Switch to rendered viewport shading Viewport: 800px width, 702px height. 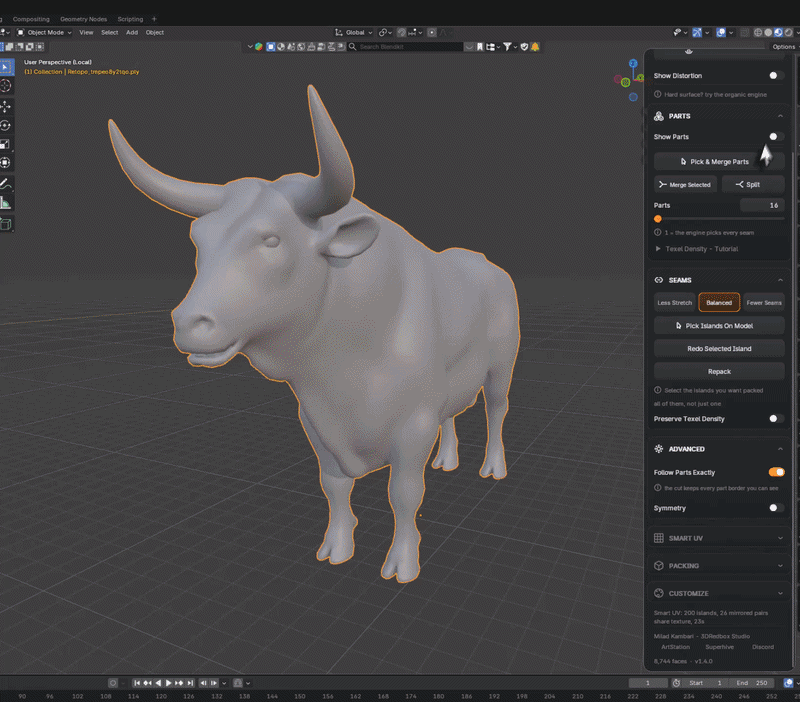click(x=788, y=32)
